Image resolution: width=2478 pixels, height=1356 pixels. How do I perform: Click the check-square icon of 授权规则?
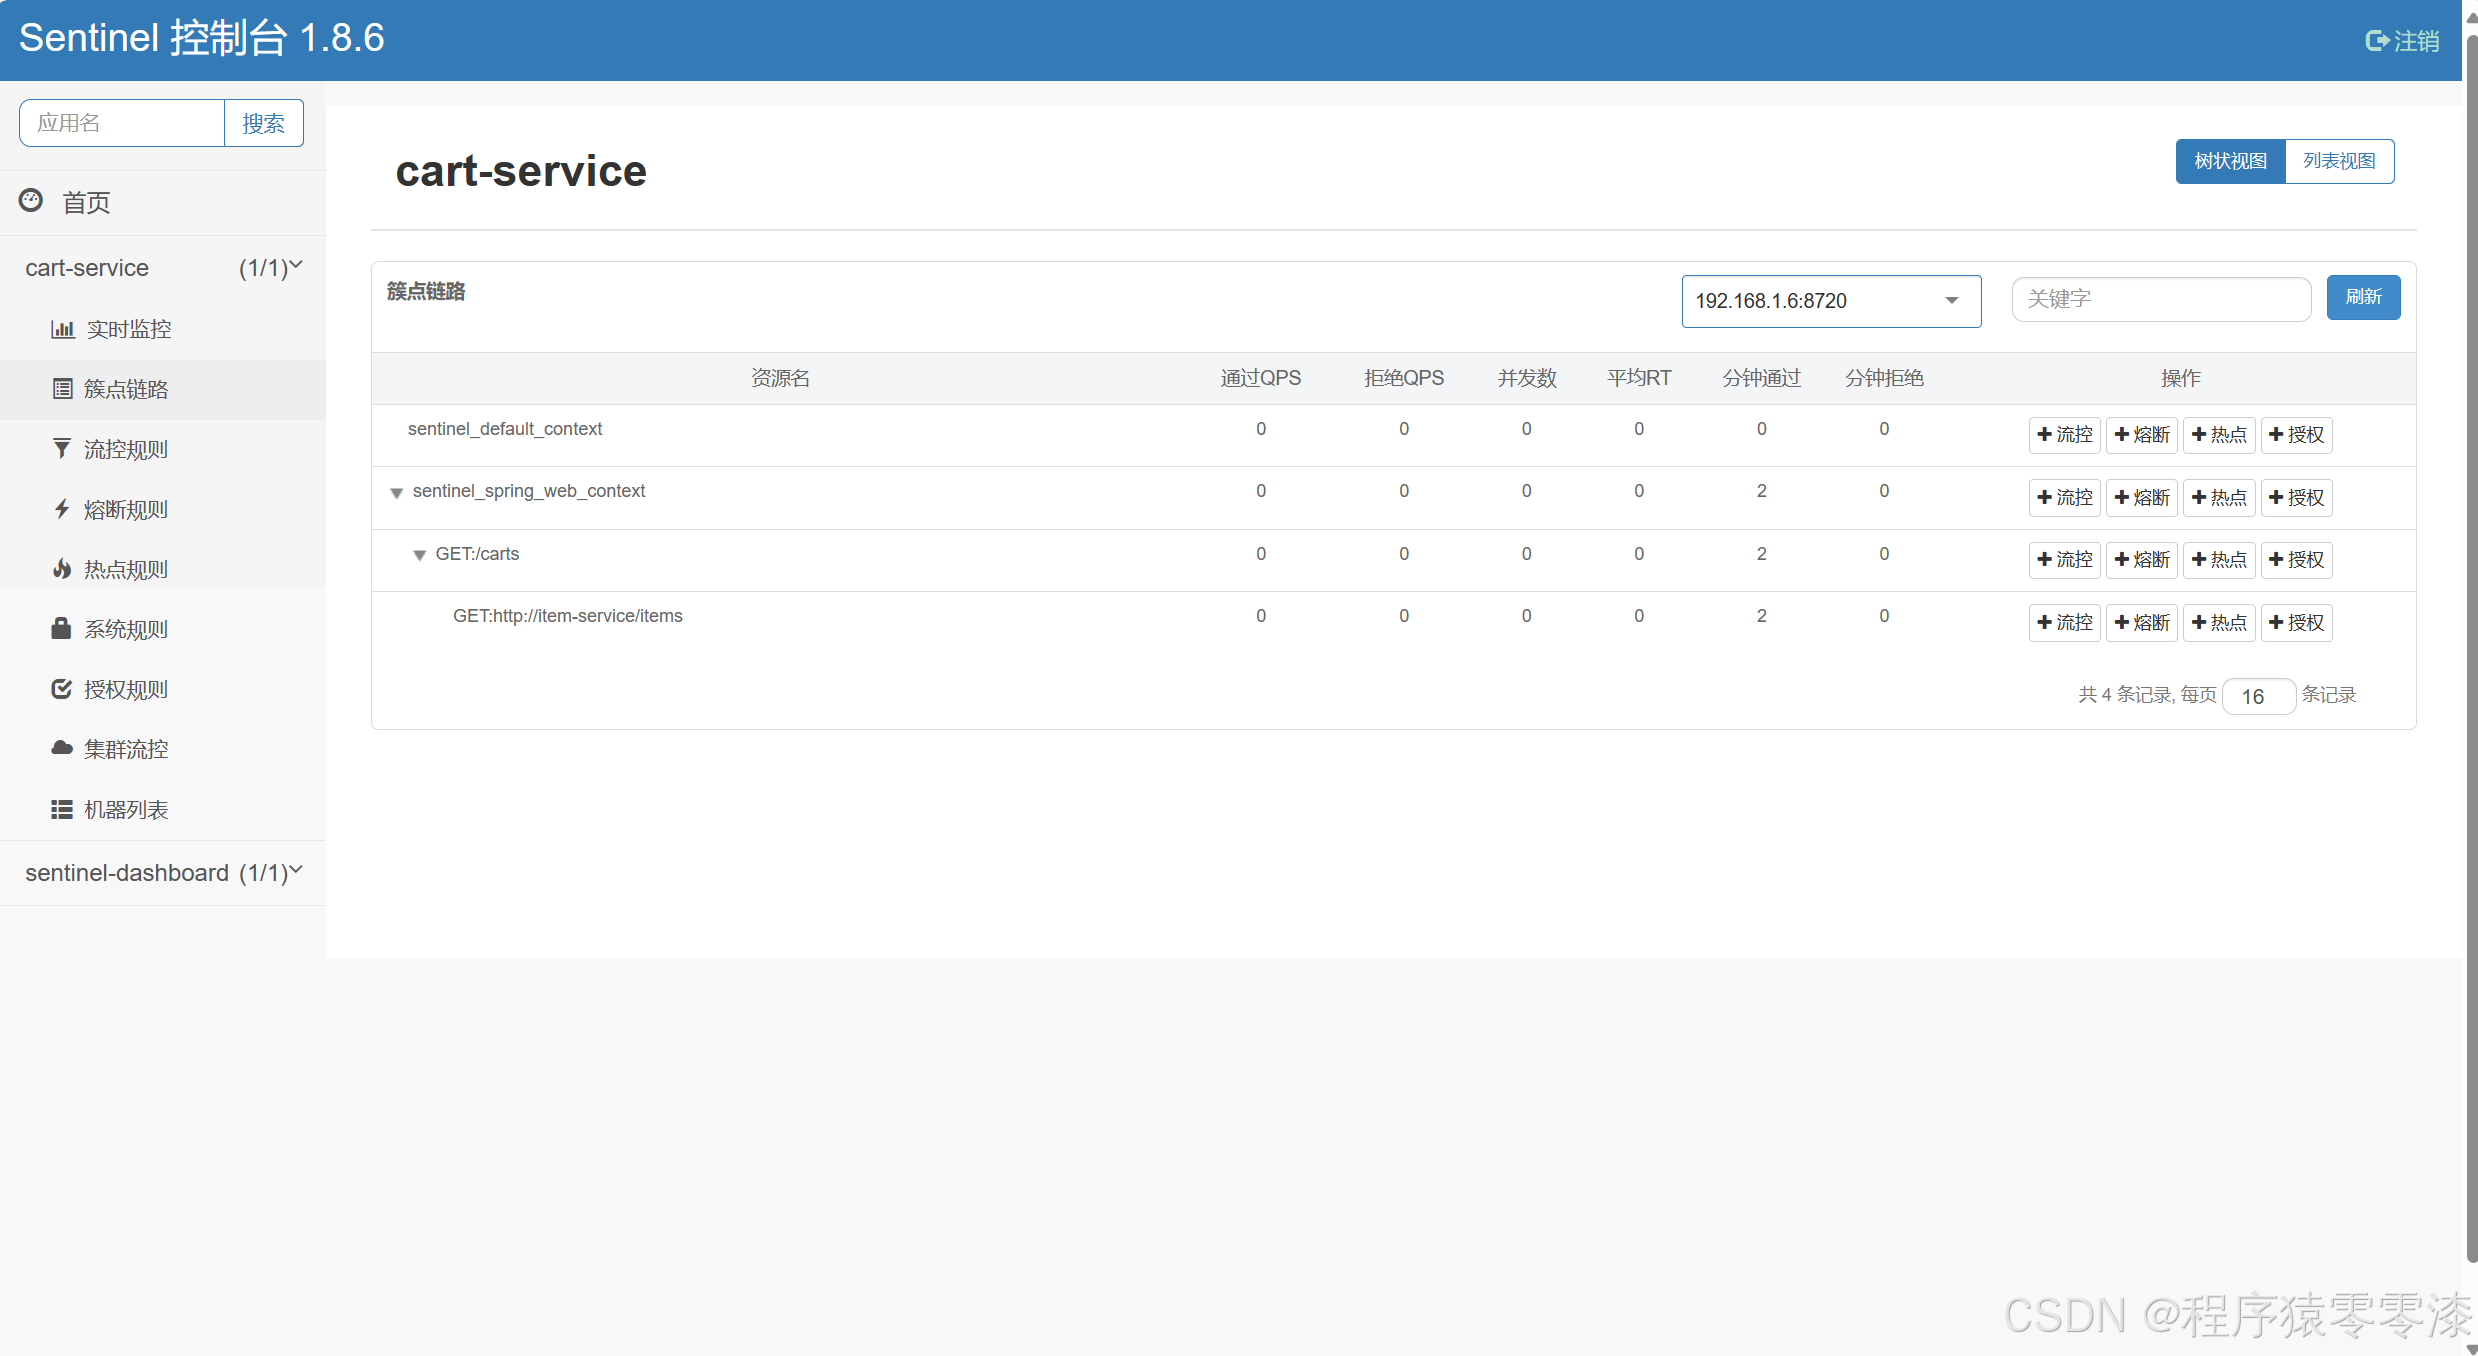click(x=62, y=689)
